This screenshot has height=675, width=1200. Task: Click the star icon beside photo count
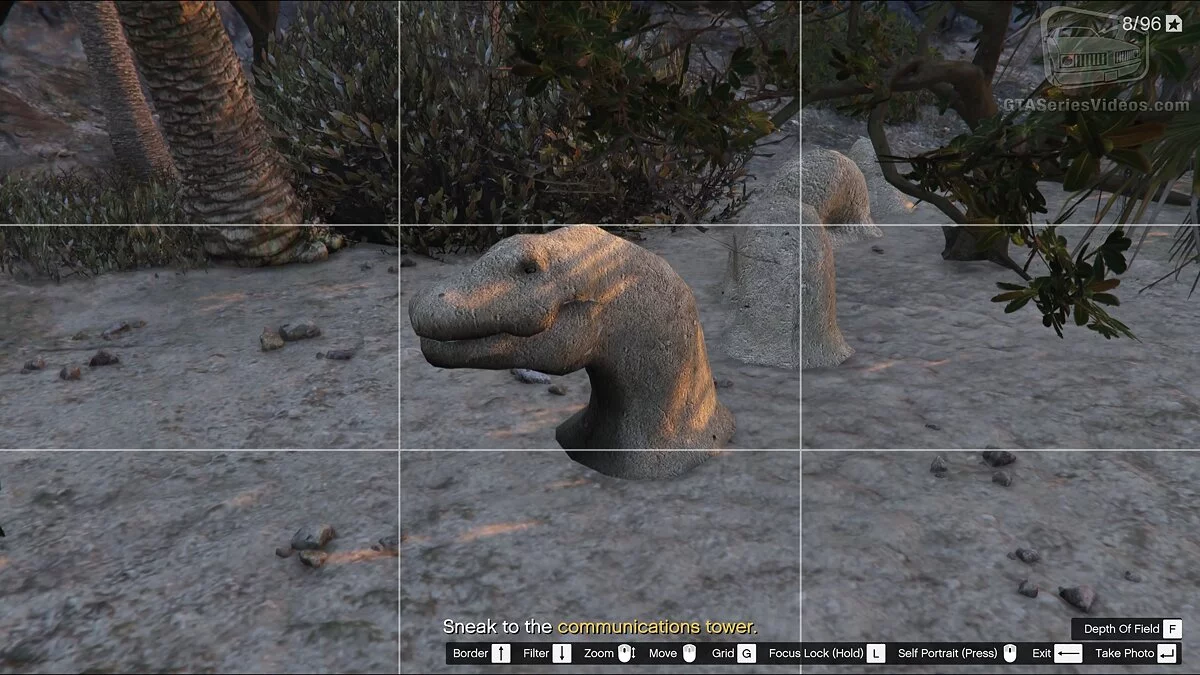pos(1174,24)
